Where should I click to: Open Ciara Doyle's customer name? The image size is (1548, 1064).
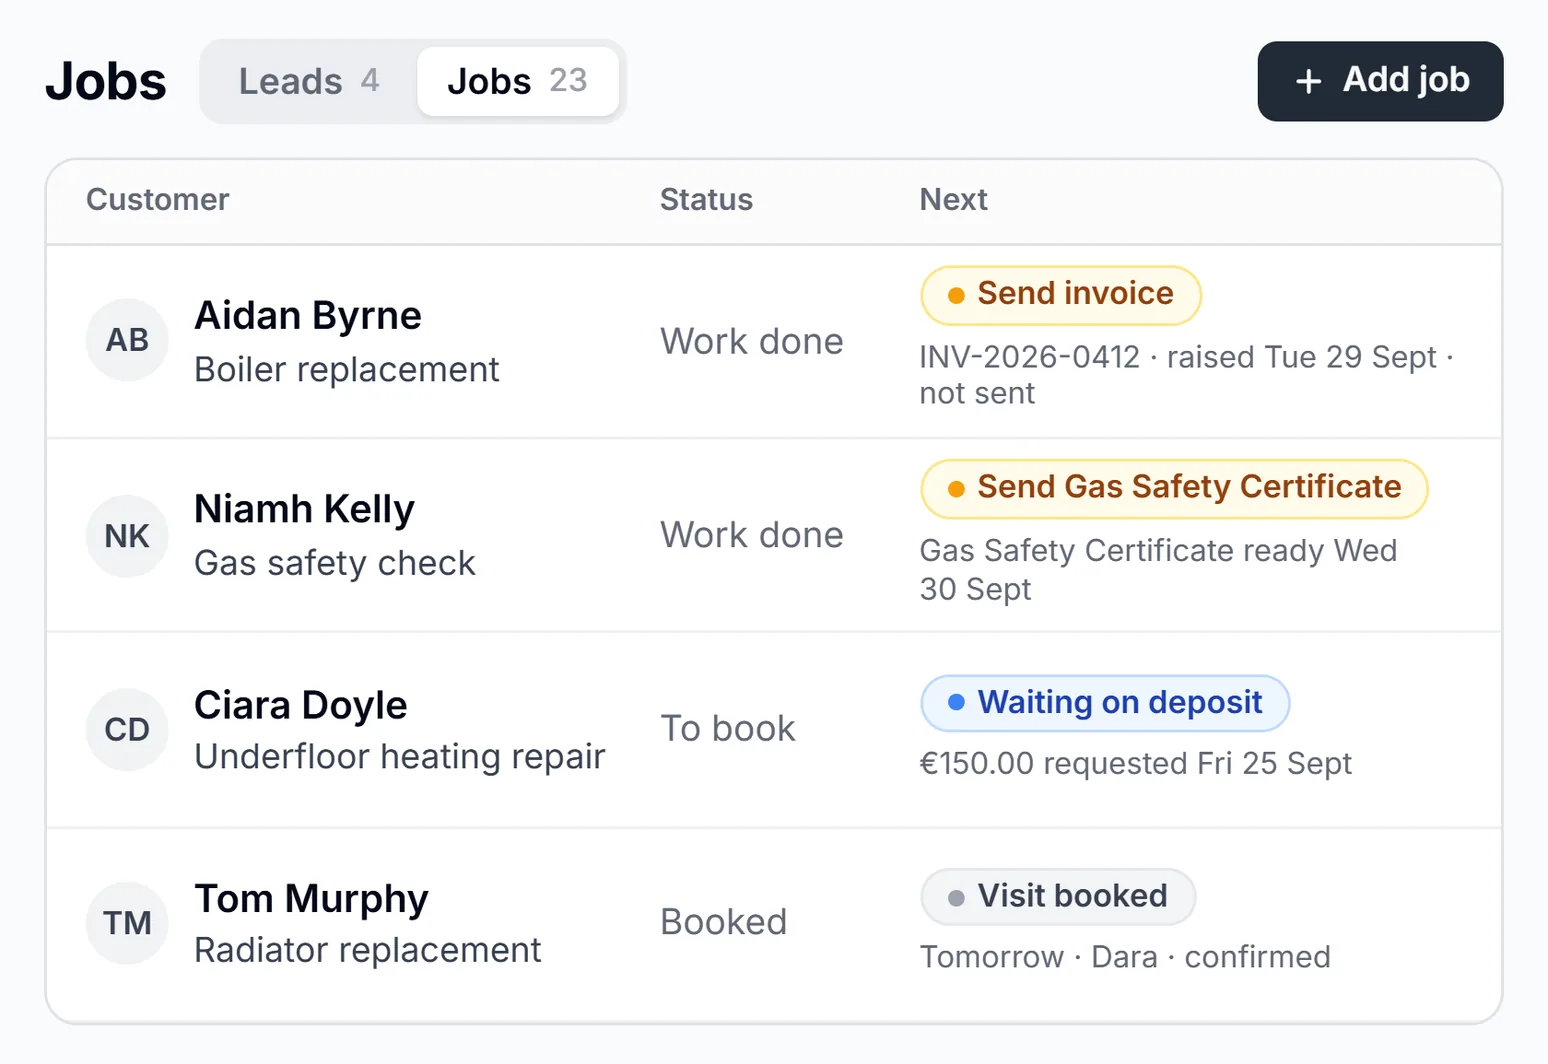point(301,706)
